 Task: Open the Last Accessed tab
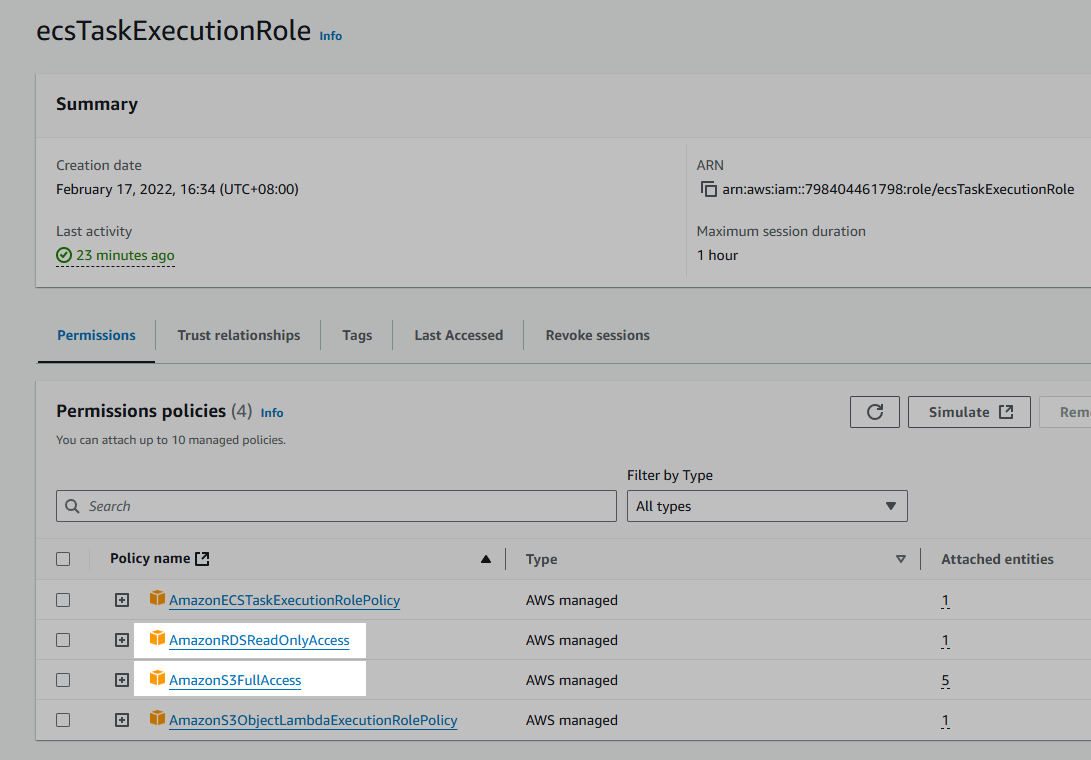click(459, 335)
